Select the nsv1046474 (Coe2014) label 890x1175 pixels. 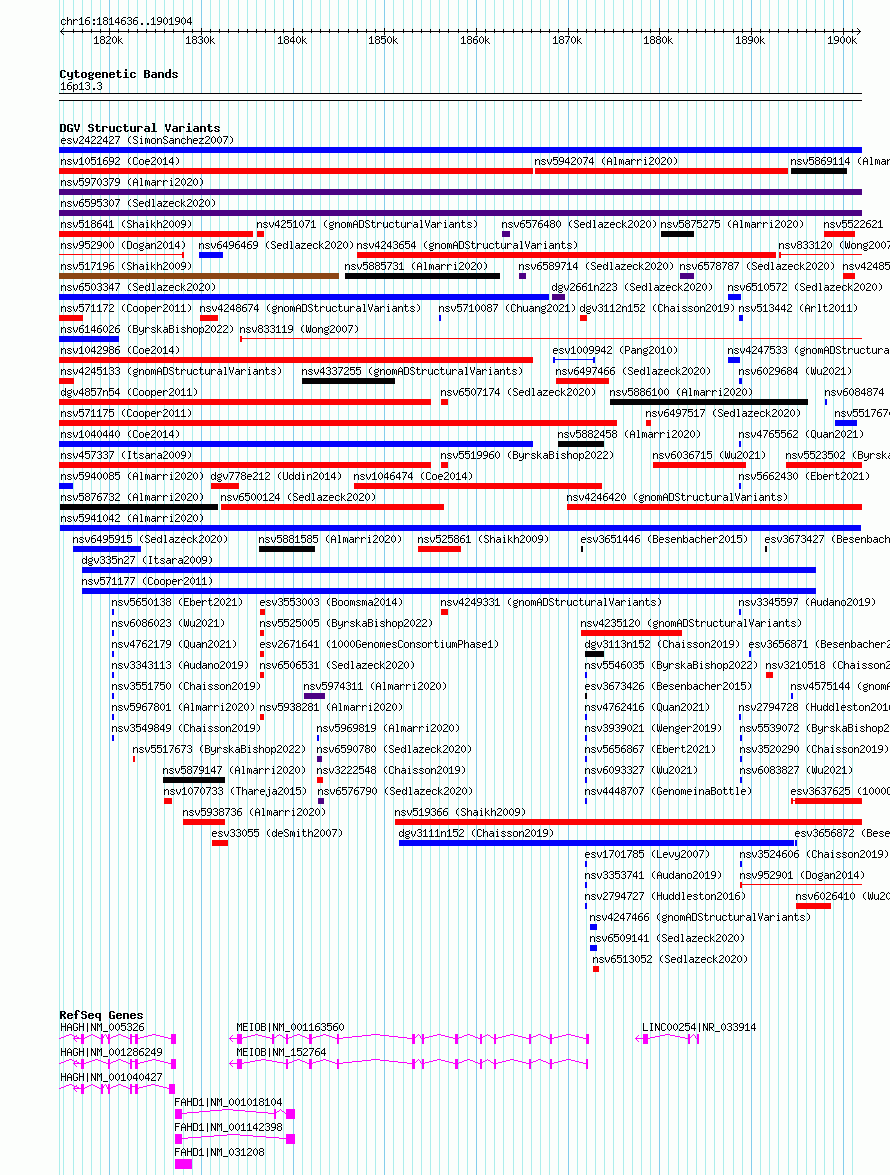point(414,476)
